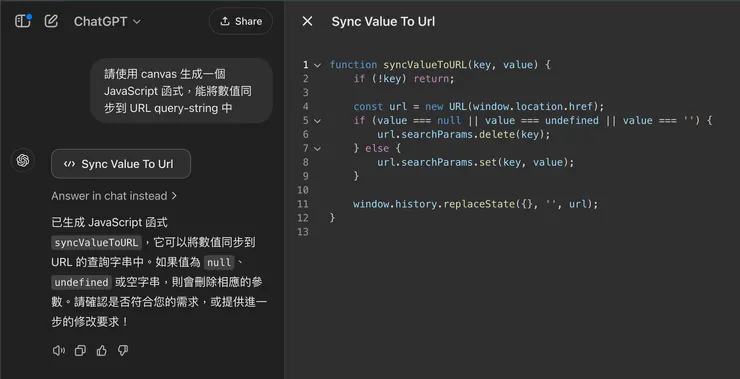Click the Sync Value To Url canvas title
740x379 pixels.
coord(383,21)
